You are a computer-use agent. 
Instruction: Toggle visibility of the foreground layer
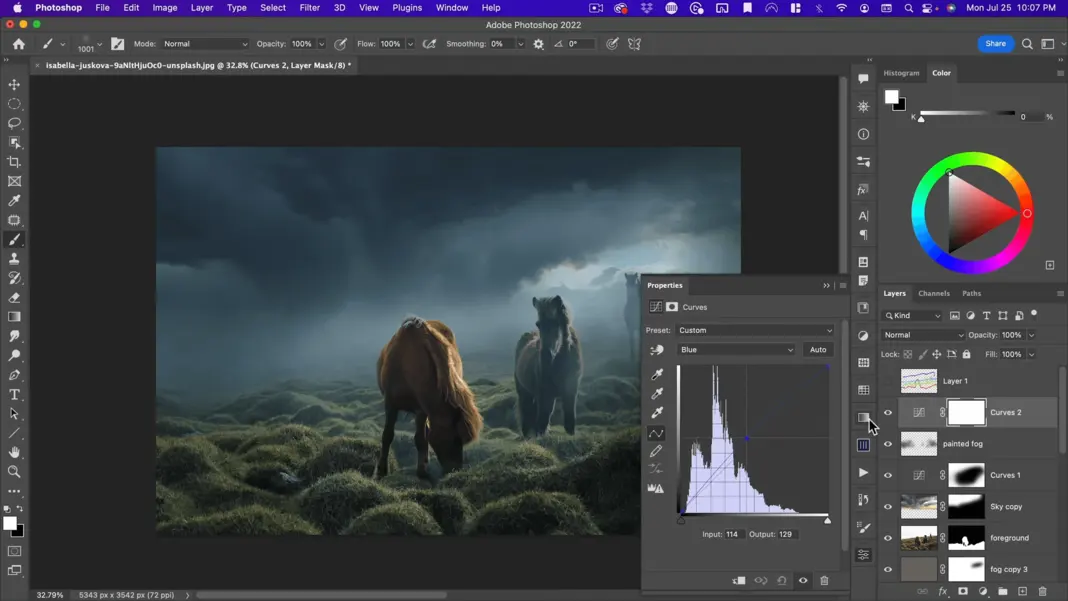pyautogui.click(x=888, y=538)
